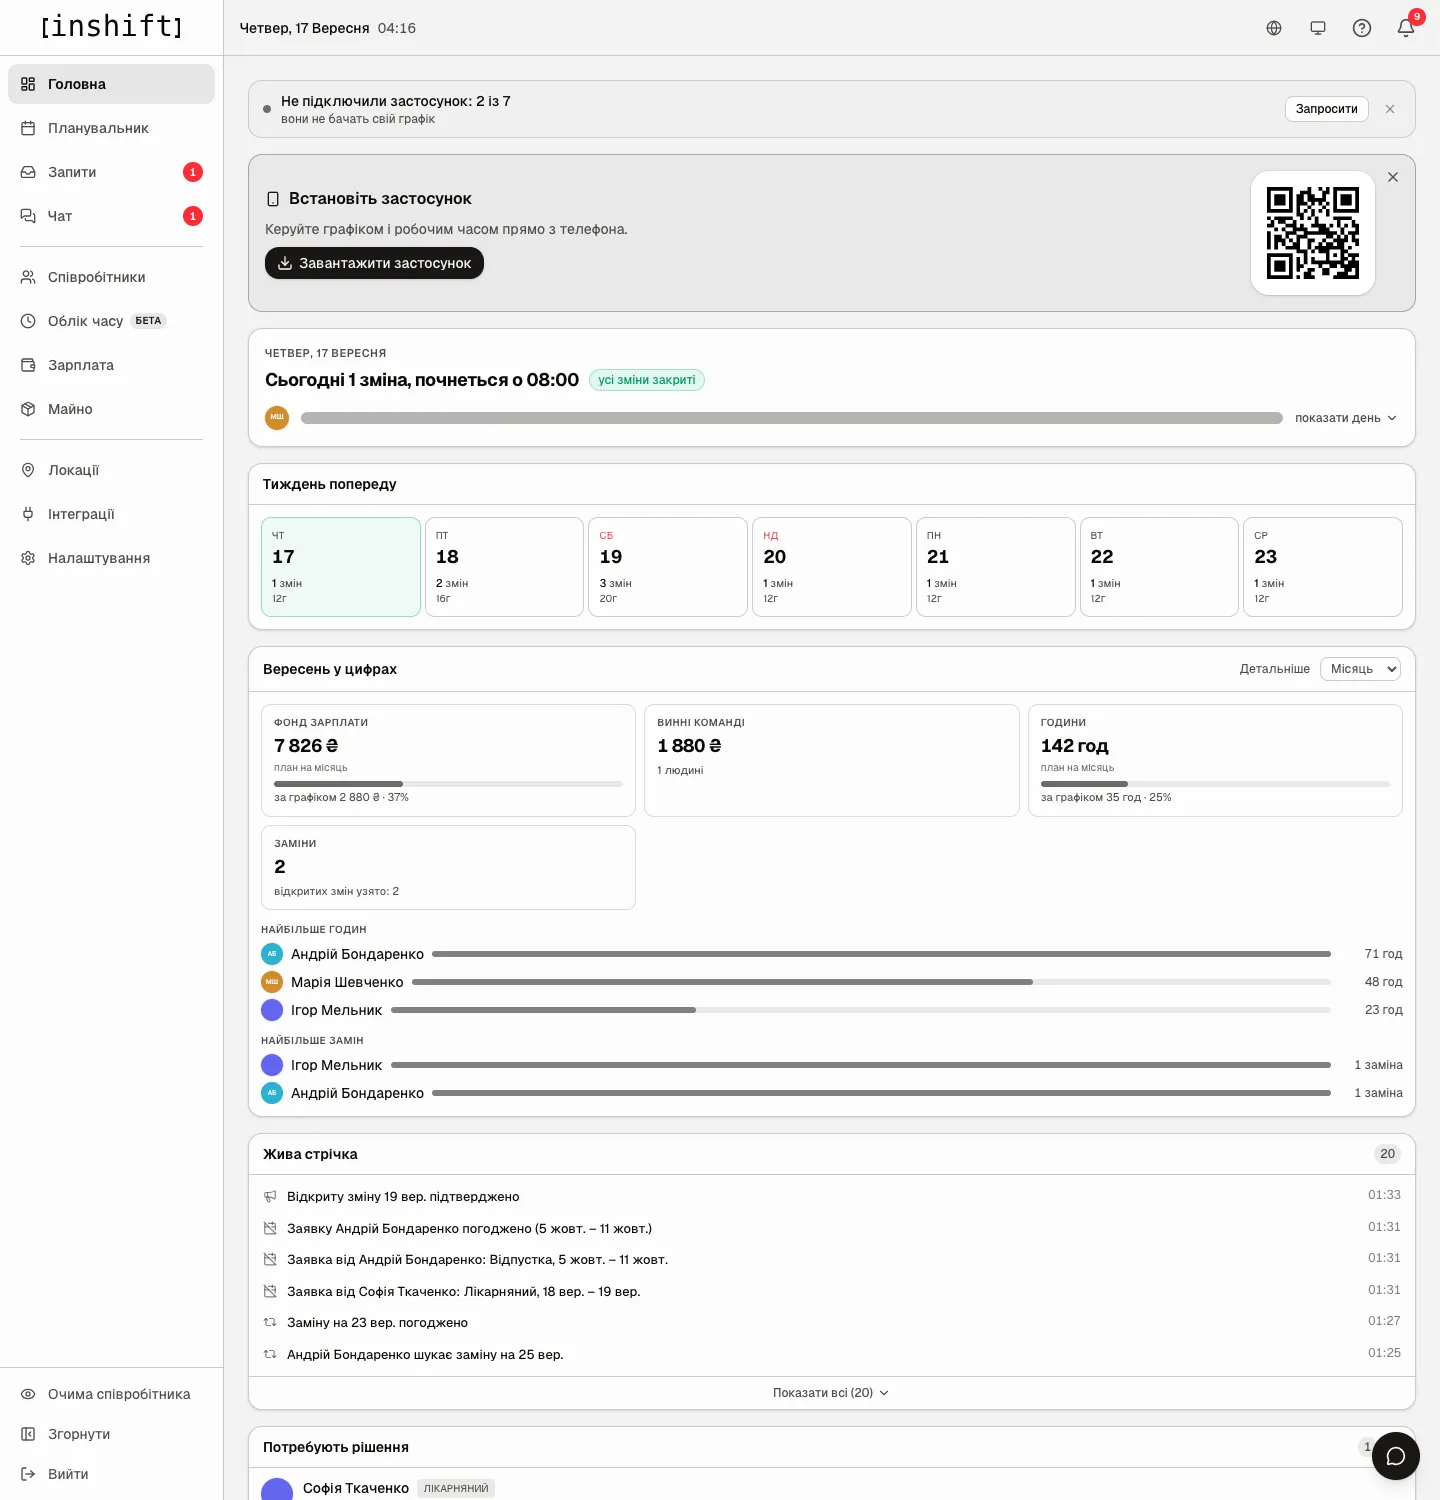Image resolution: width=1440 pixels, height=1500 pixels.
Task: Switch to Очима співробітника view
Action: (111, 1394)
